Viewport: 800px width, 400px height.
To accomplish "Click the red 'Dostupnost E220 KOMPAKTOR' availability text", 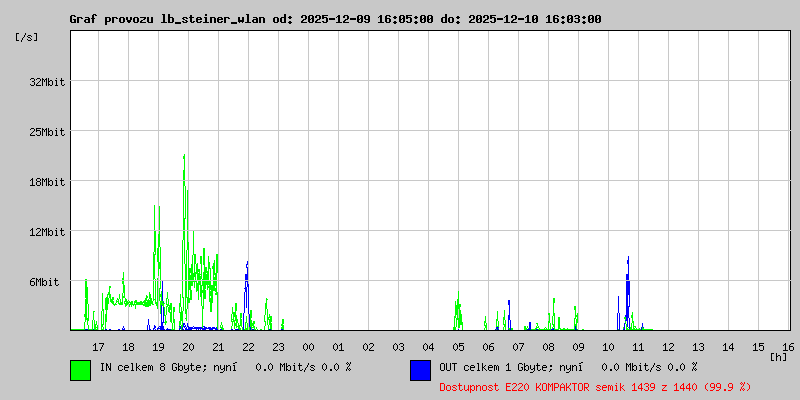I will click(x=595, y=387).
